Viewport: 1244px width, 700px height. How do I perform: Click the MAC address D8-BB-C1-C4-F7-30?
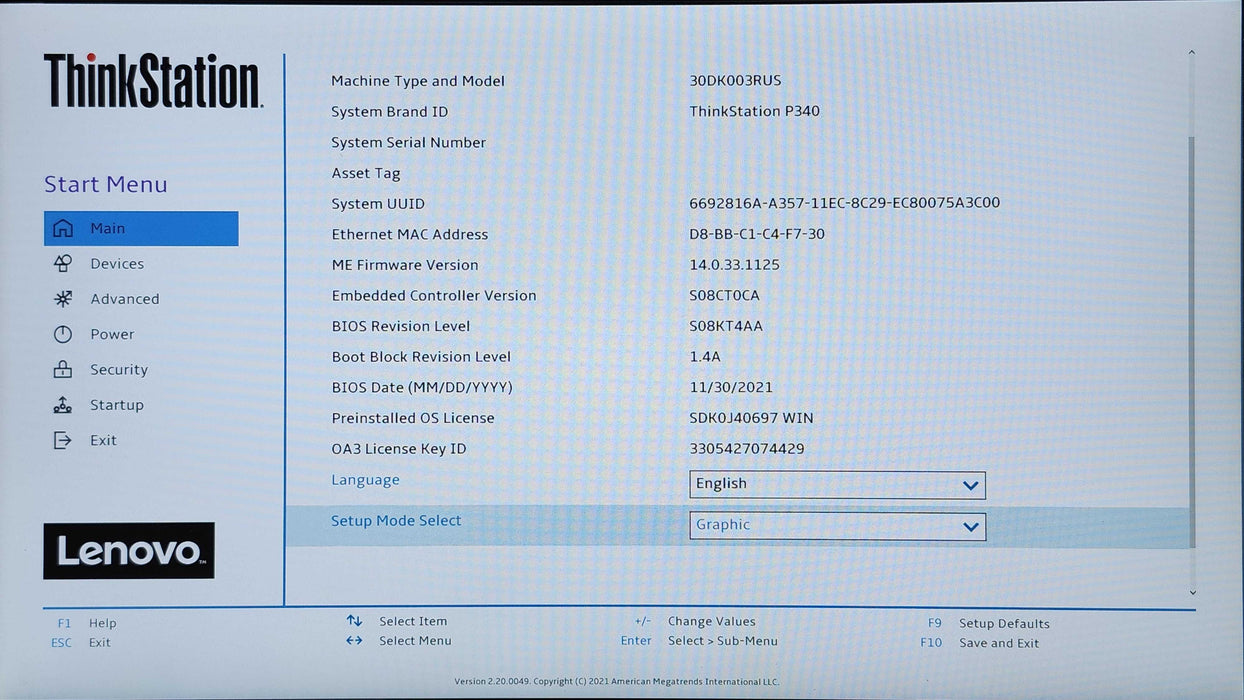click(x=757, y=234)
